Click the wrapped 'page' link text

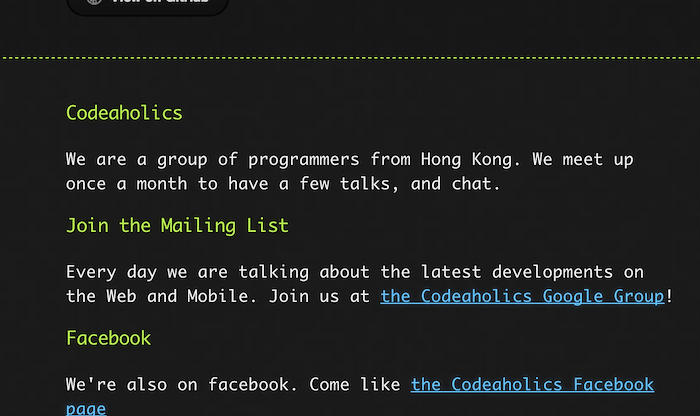[86, 409]
